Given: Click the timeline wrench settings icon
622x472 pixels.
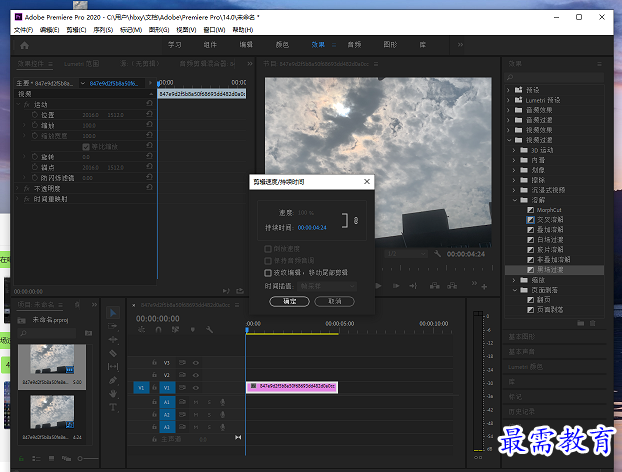Looking at the screenshot, I should pos(209,330).
